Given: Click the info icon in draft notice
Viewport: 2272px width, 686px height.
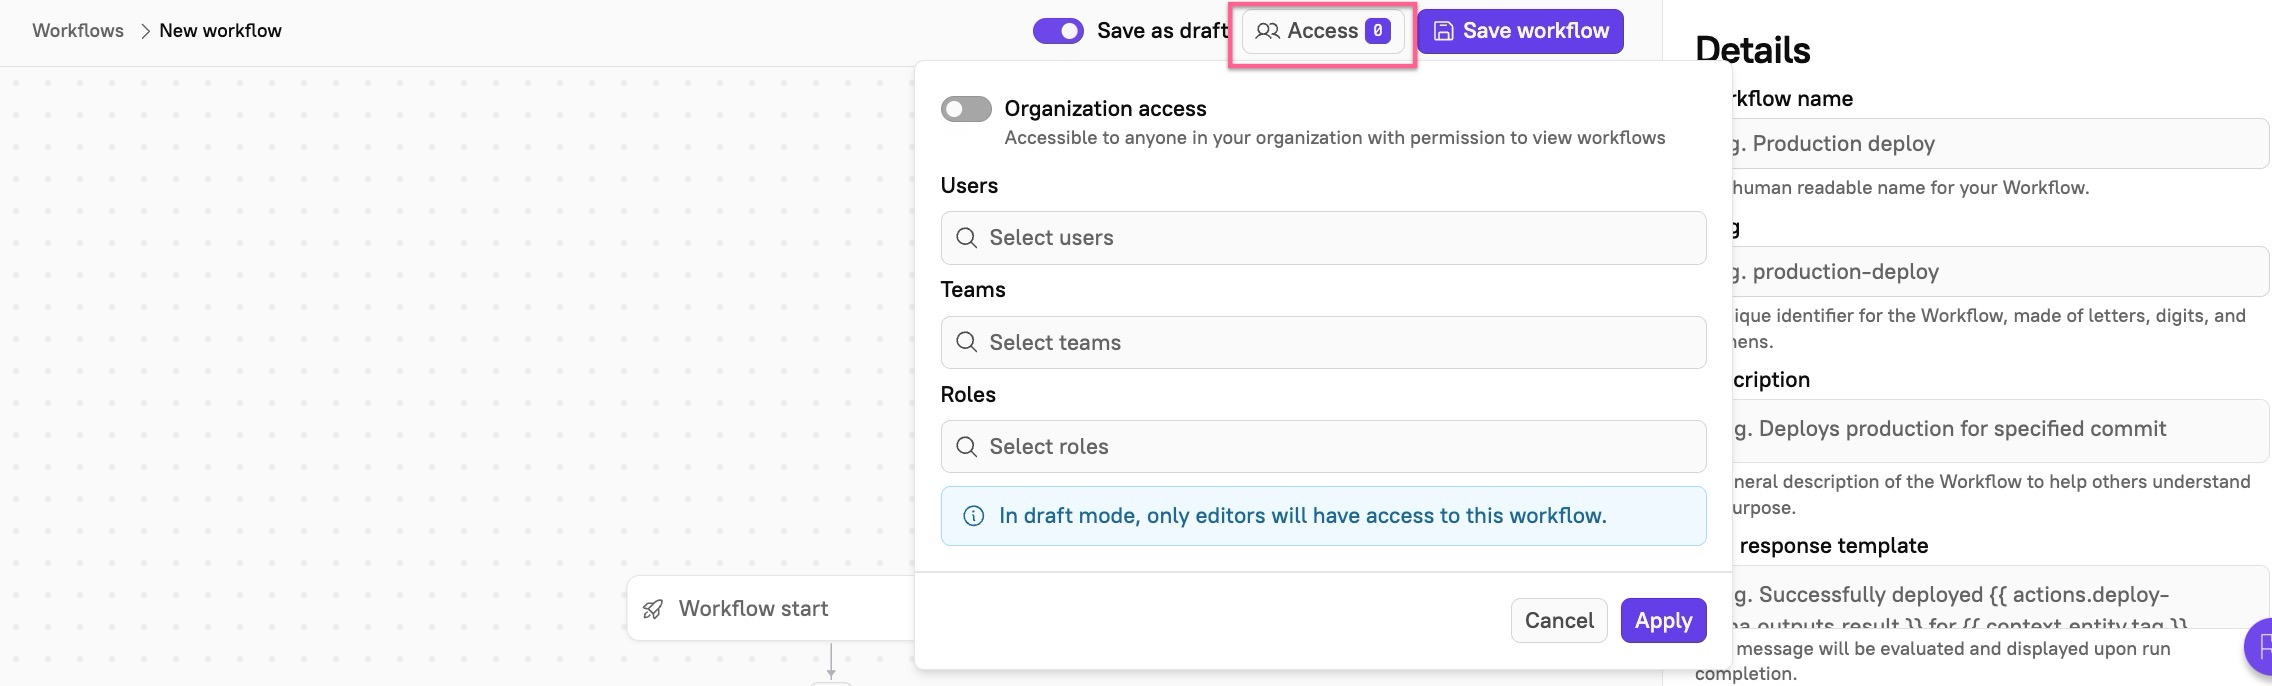Looking at the screenshot, I should click(x=973, y=516).
